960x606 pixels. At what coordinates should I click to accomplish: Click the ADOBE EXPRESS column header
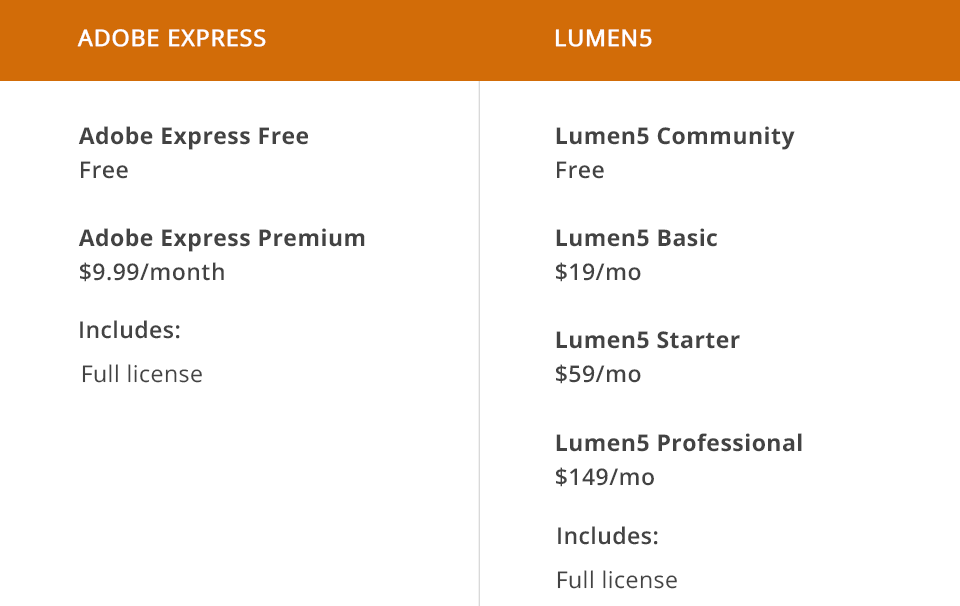172,39
